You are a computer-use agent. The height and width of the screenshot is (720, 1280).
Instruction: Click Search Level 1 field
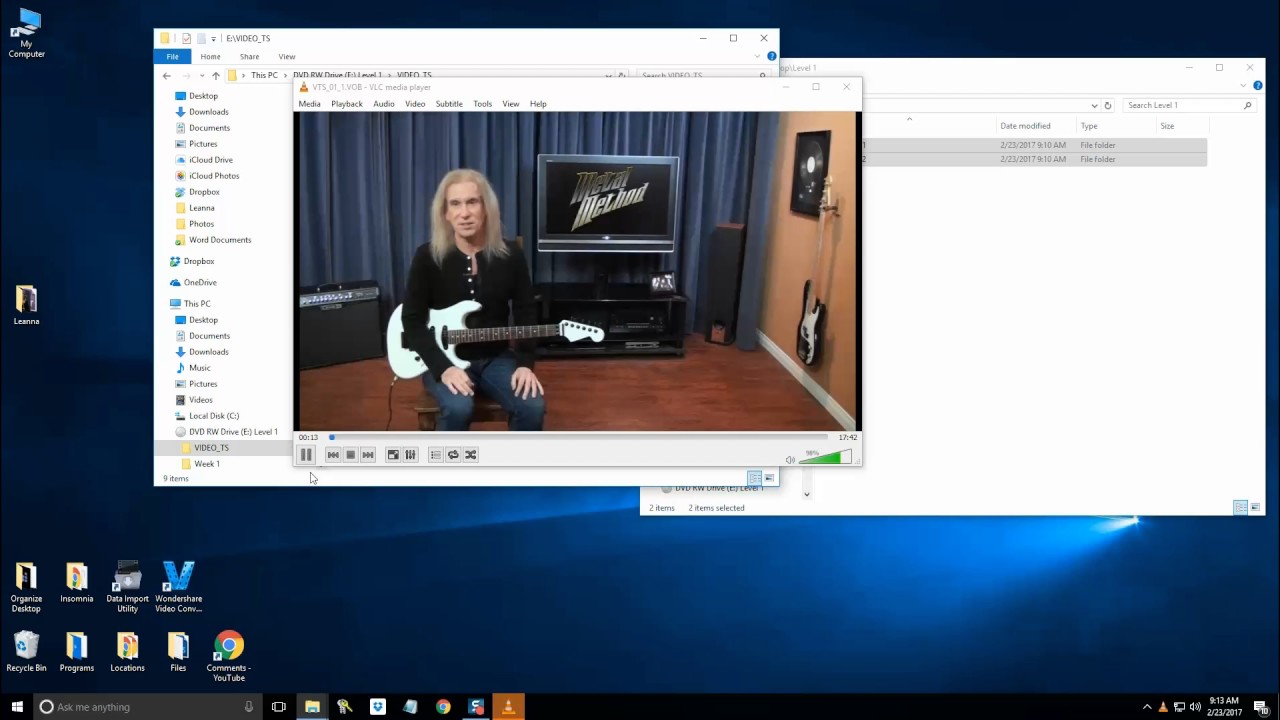point(1188,105)
